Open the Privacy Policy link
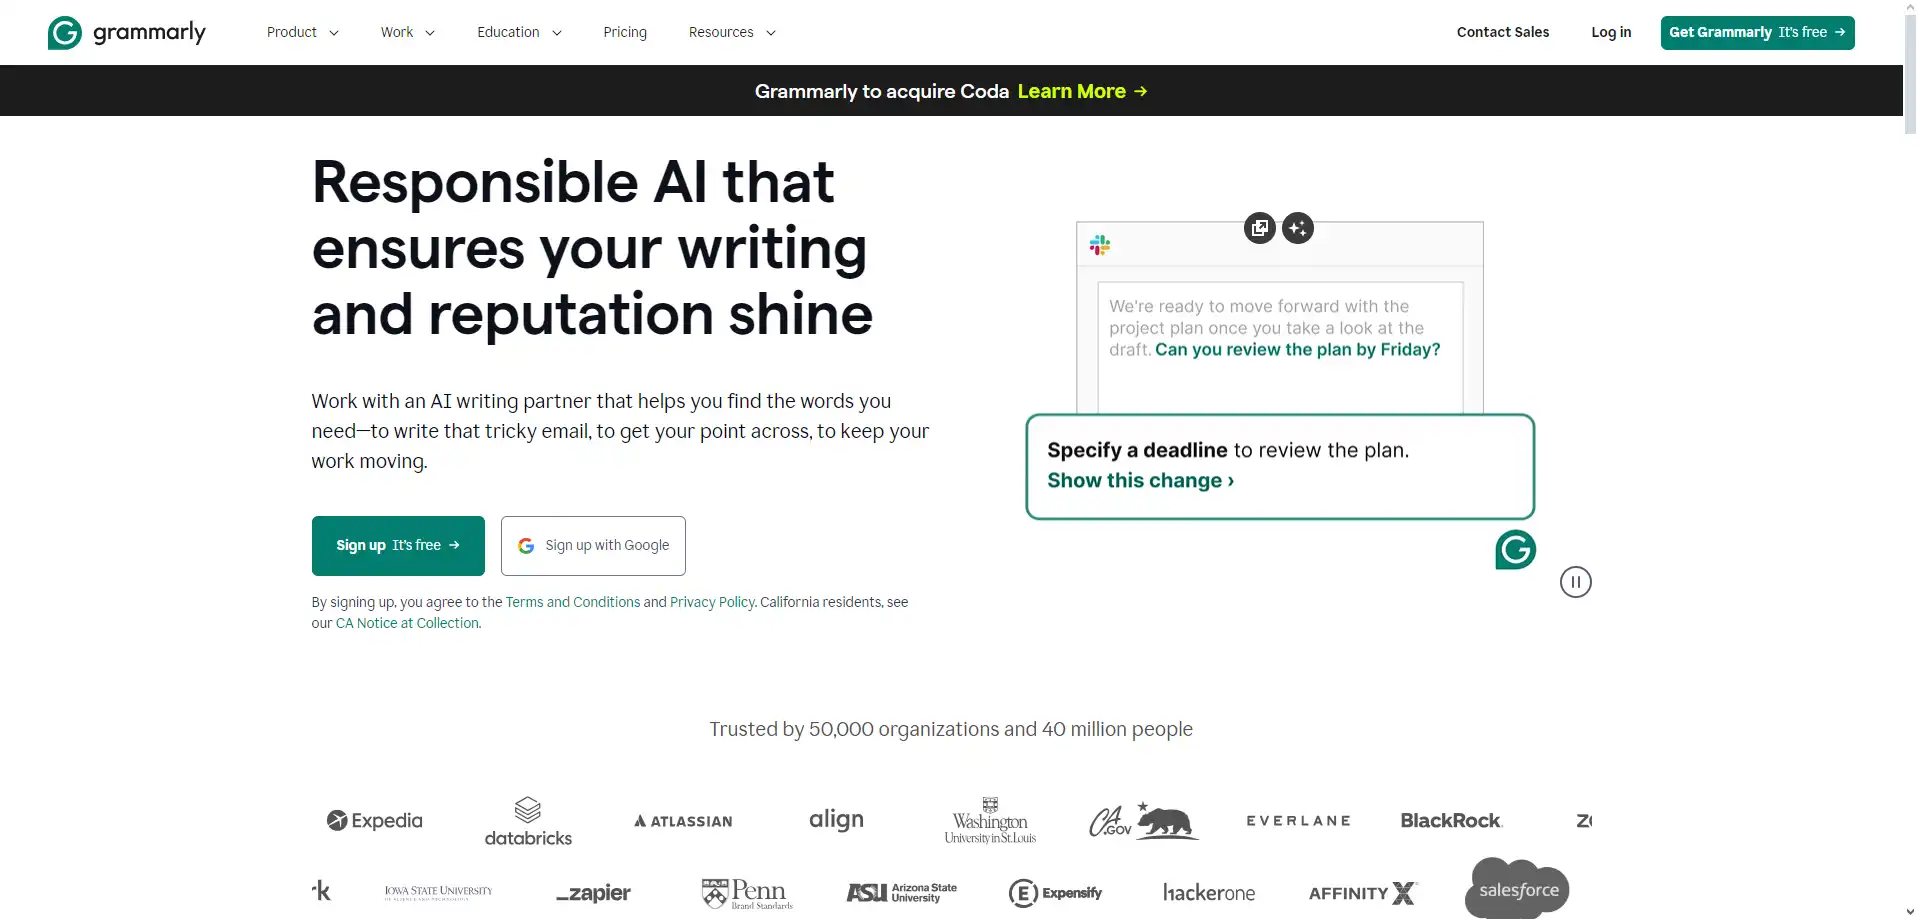The image size is (1918, 919). tap(712, 602)
